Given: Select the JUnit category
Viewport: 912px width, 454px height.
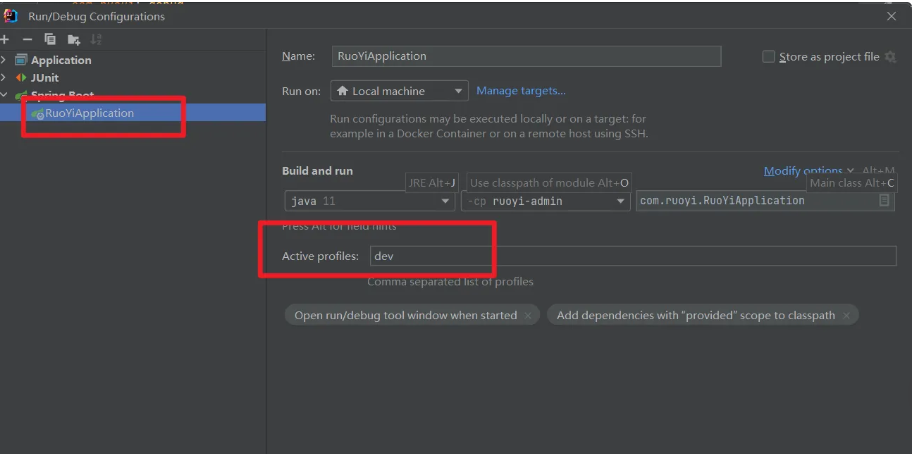Looking at the screenshot, I should 45,77.
